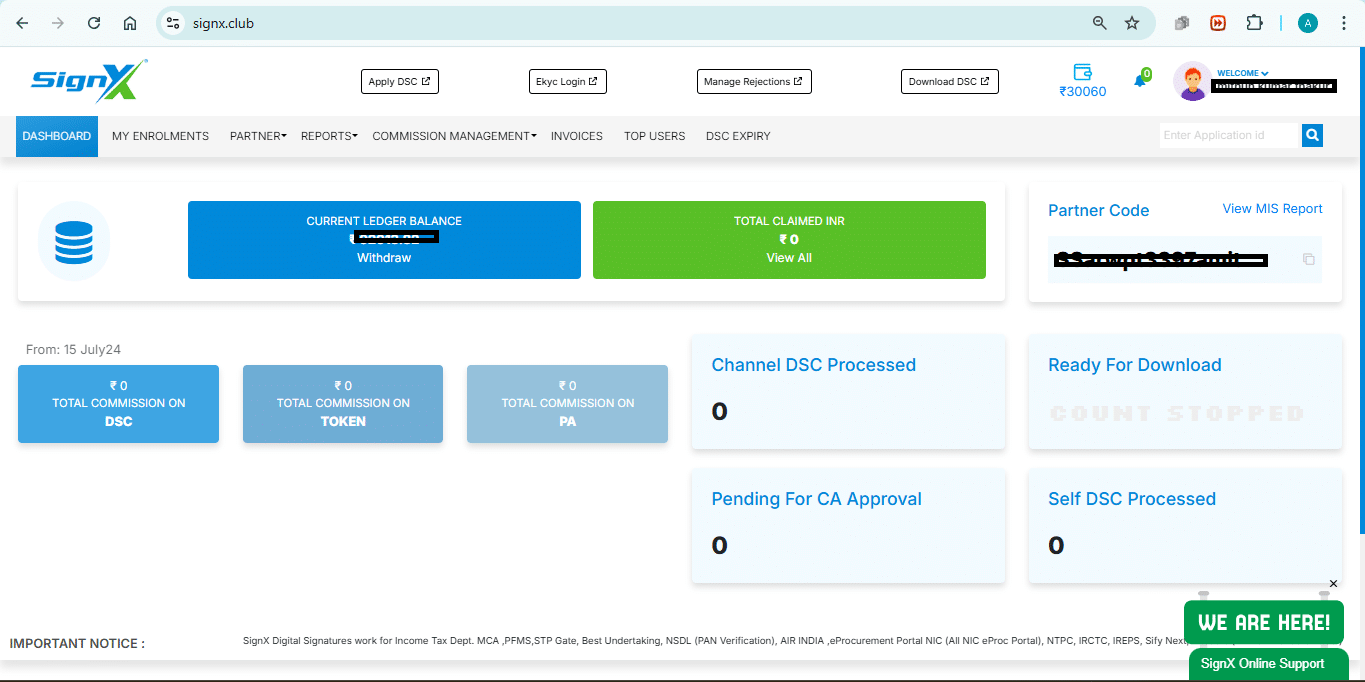
Task: Open the browser extensions puzzle icon
Action: point(1254,22)
